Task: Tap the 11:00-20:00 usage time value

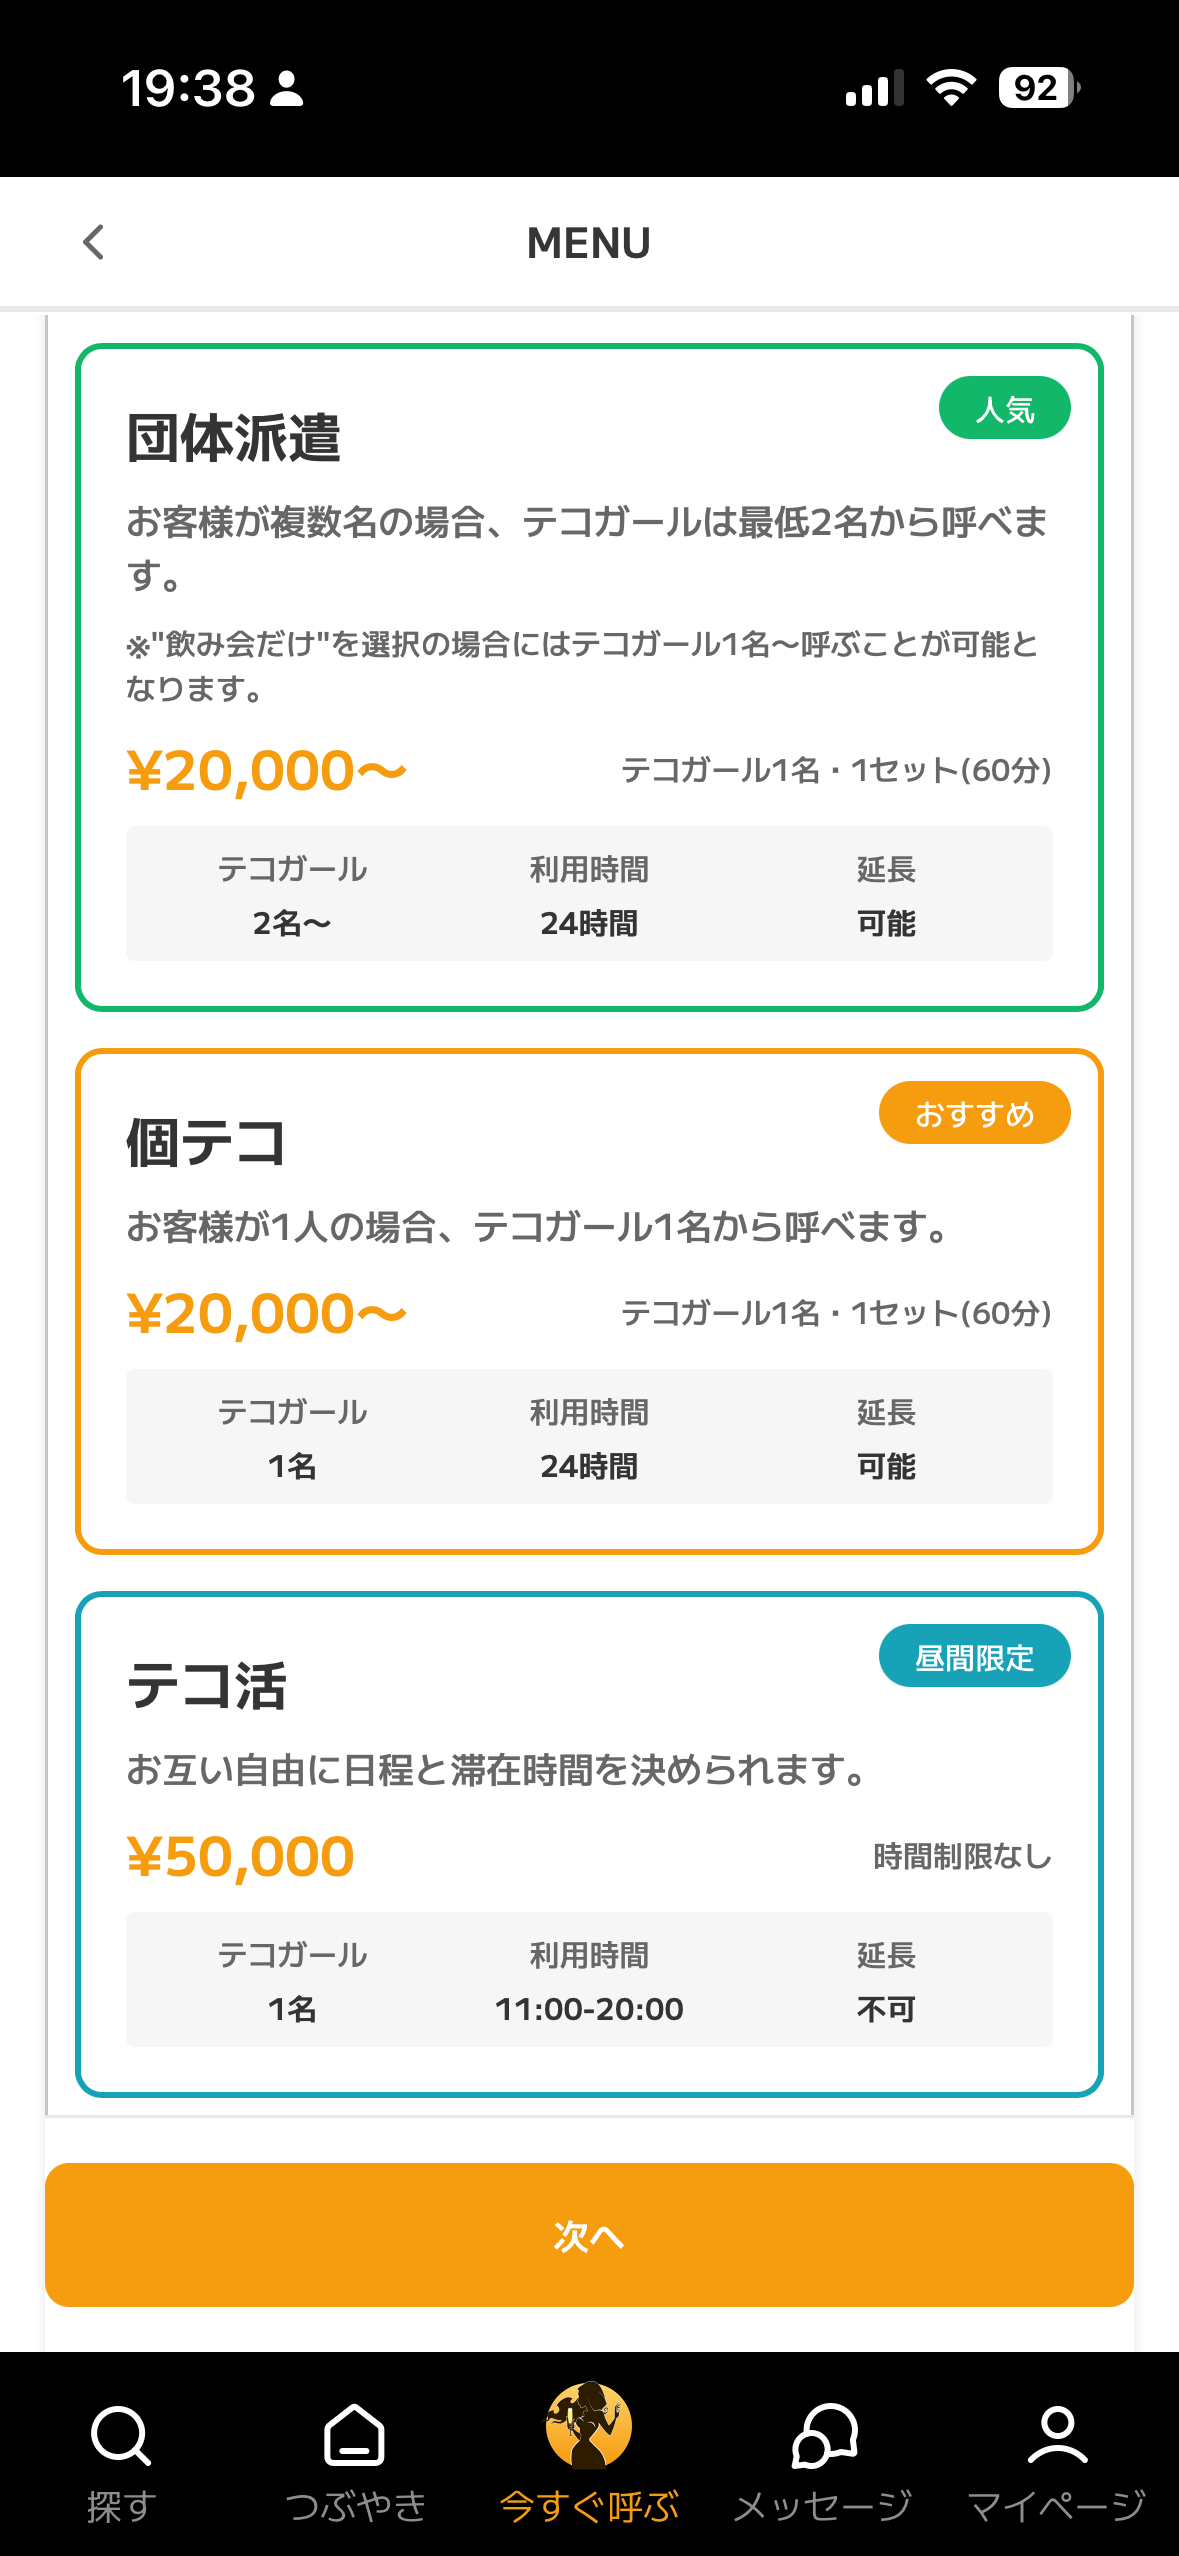Action: pos(589,2009)
